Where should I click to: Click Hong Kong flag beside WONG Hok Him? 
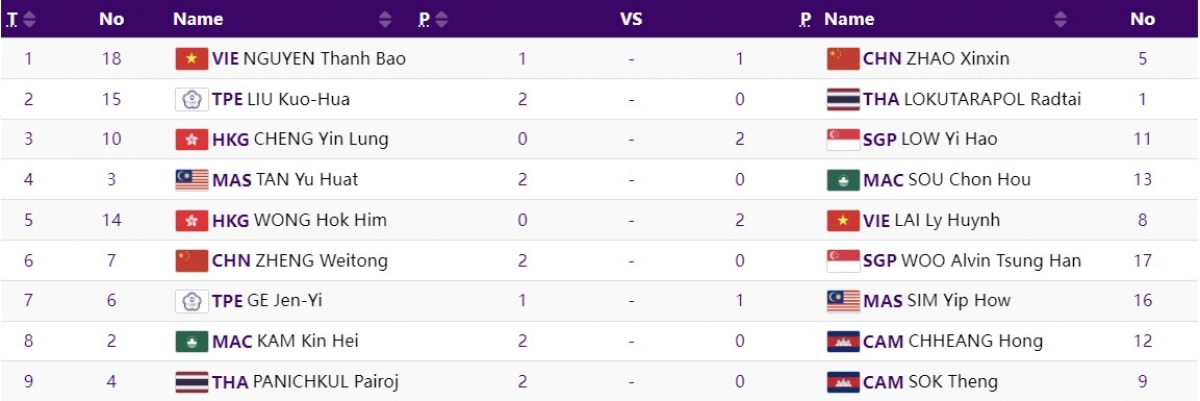pyautogui.click(x=191, y=220)
